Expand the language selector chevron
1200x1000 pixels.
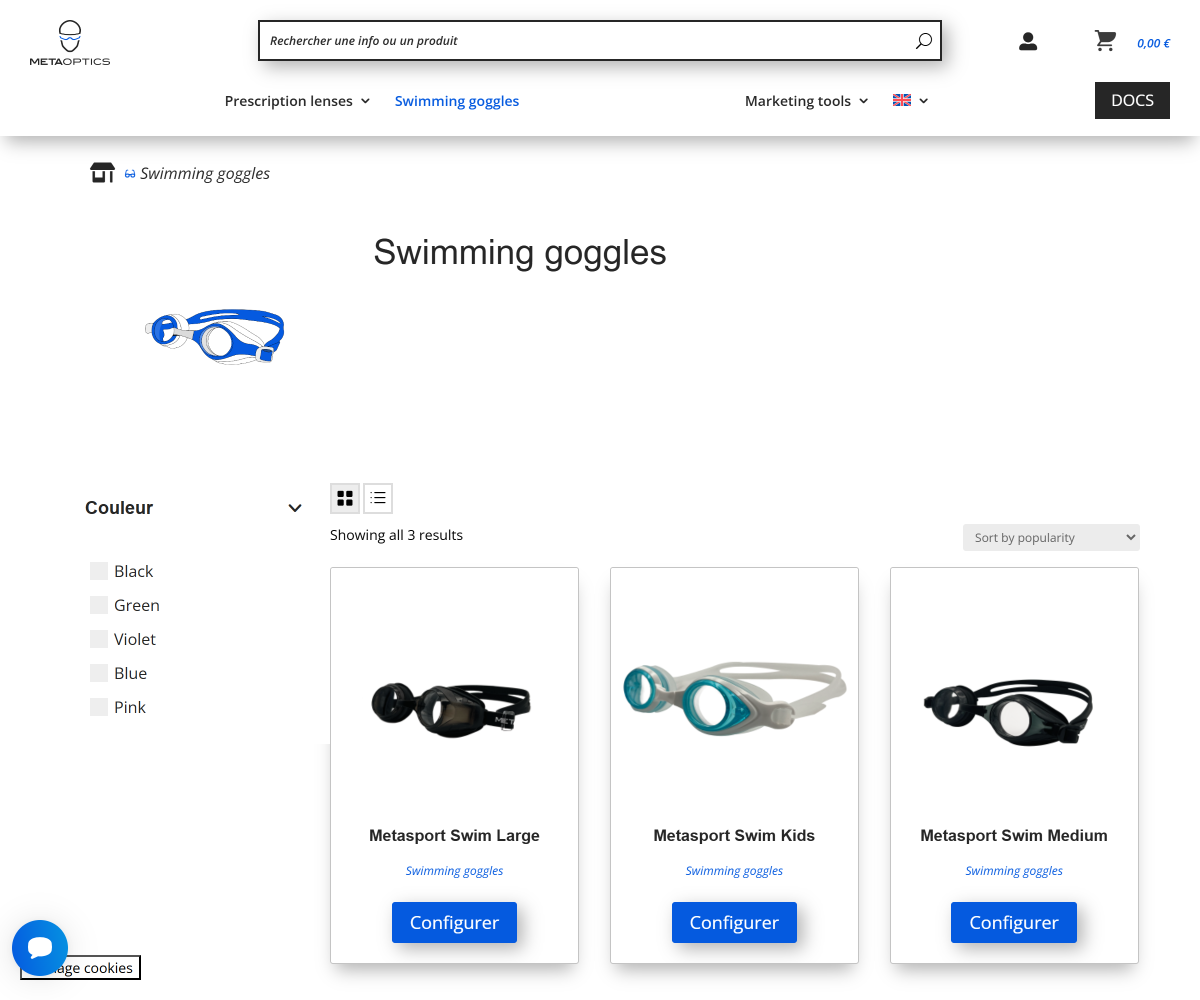click(x=924, y=101)
